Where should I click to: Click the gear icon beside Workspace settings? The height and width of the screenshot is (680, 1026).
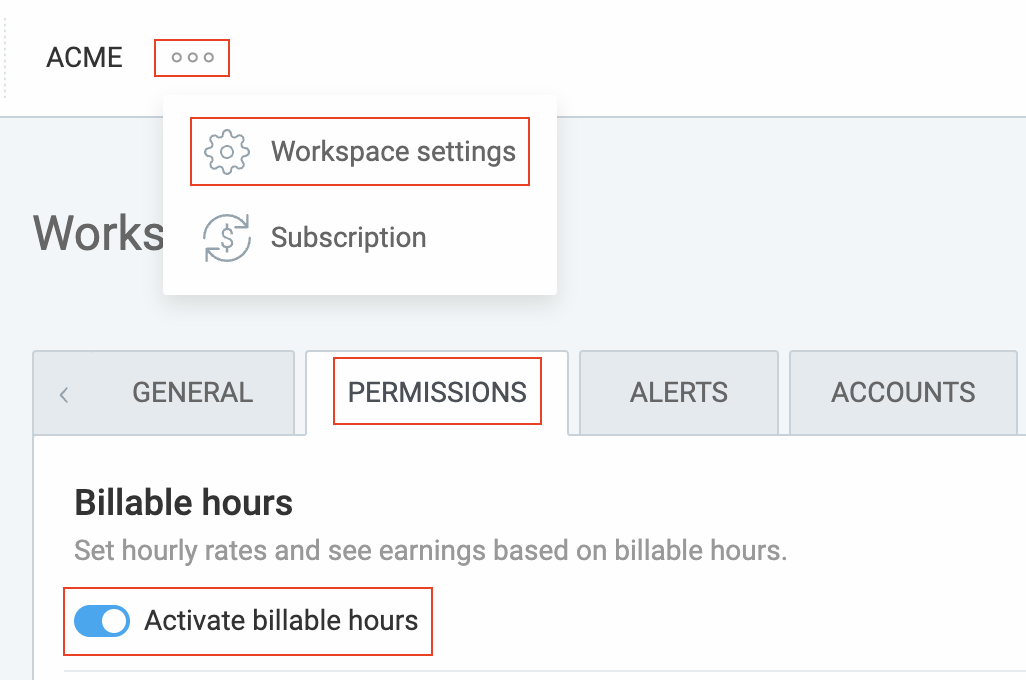pyautogui.click(x=227, y=151)
